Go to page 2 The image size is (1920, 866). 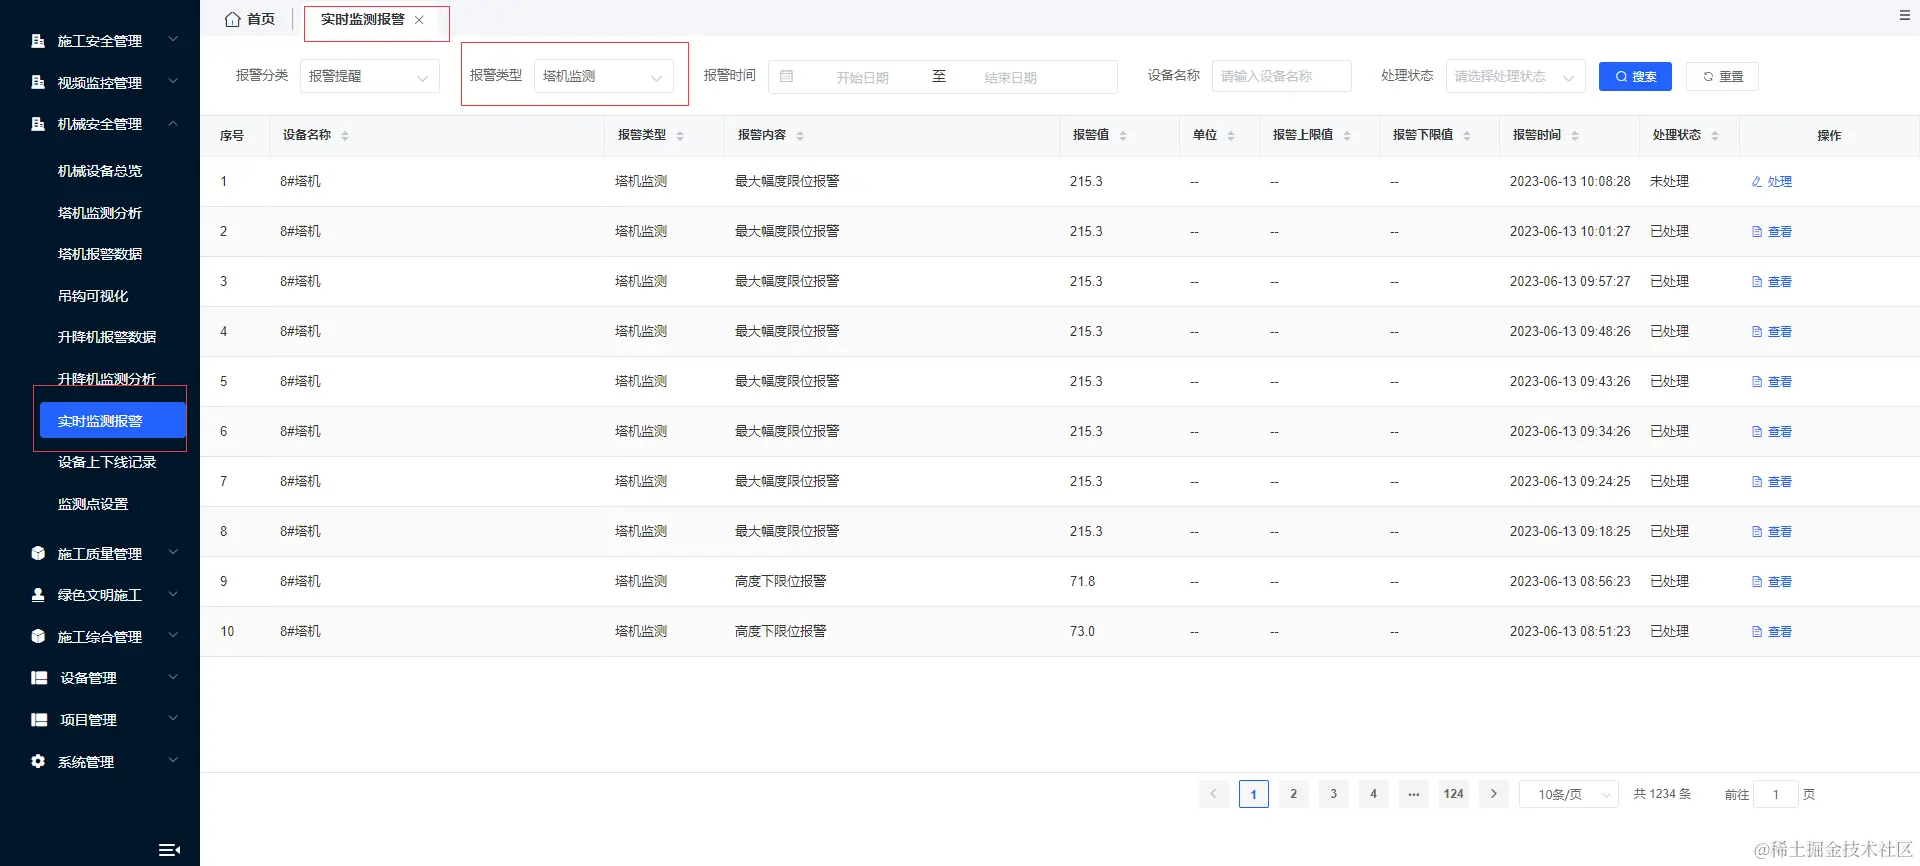[x=1294, y=794]
